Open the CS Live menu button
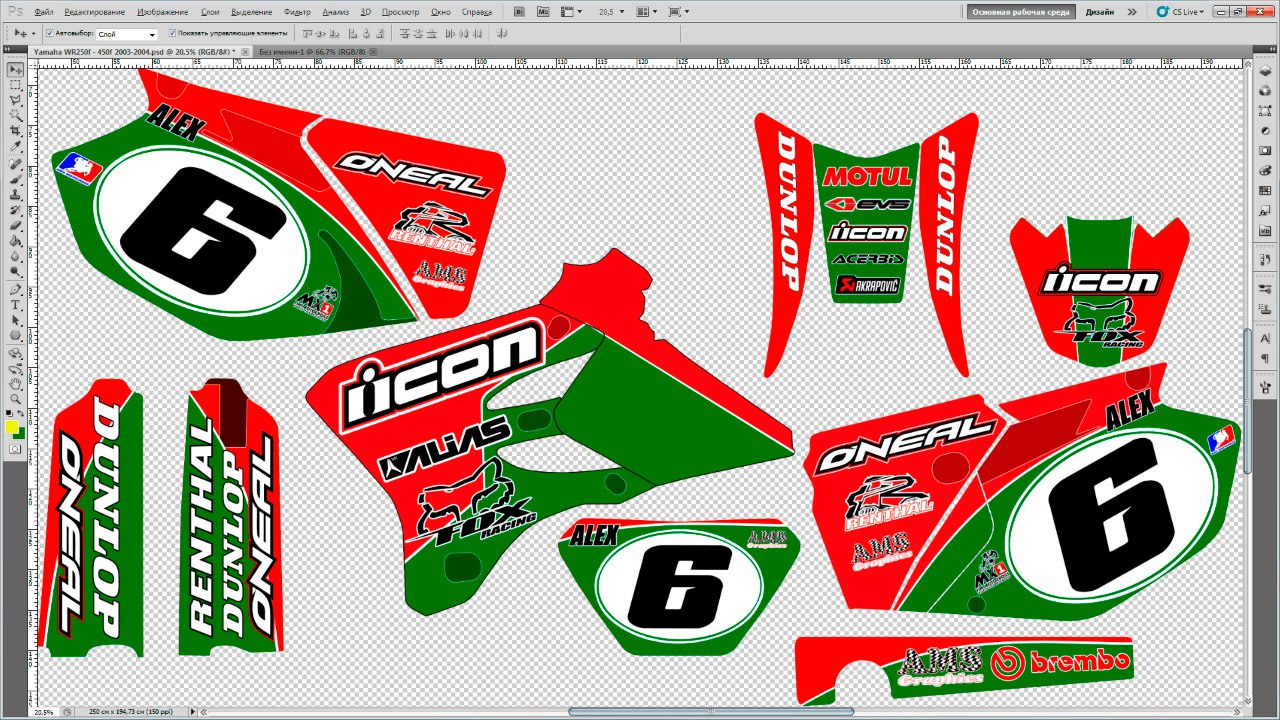Viewport: 1280px width, 720px height. pyautogui.click(x=1181, y=12)
